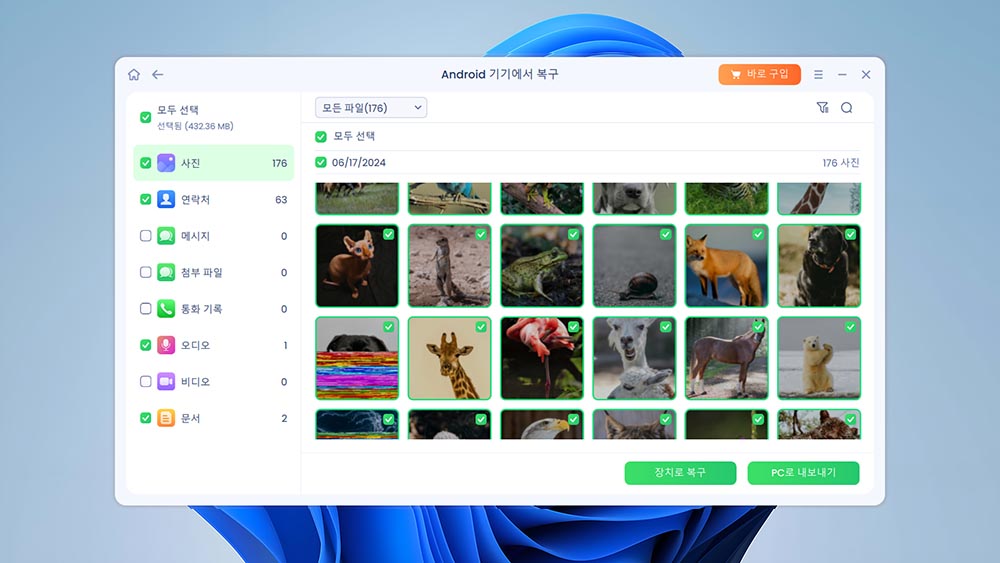
Task: Open the 모든 파일(176) dropdown
Action: click(371, 108)
